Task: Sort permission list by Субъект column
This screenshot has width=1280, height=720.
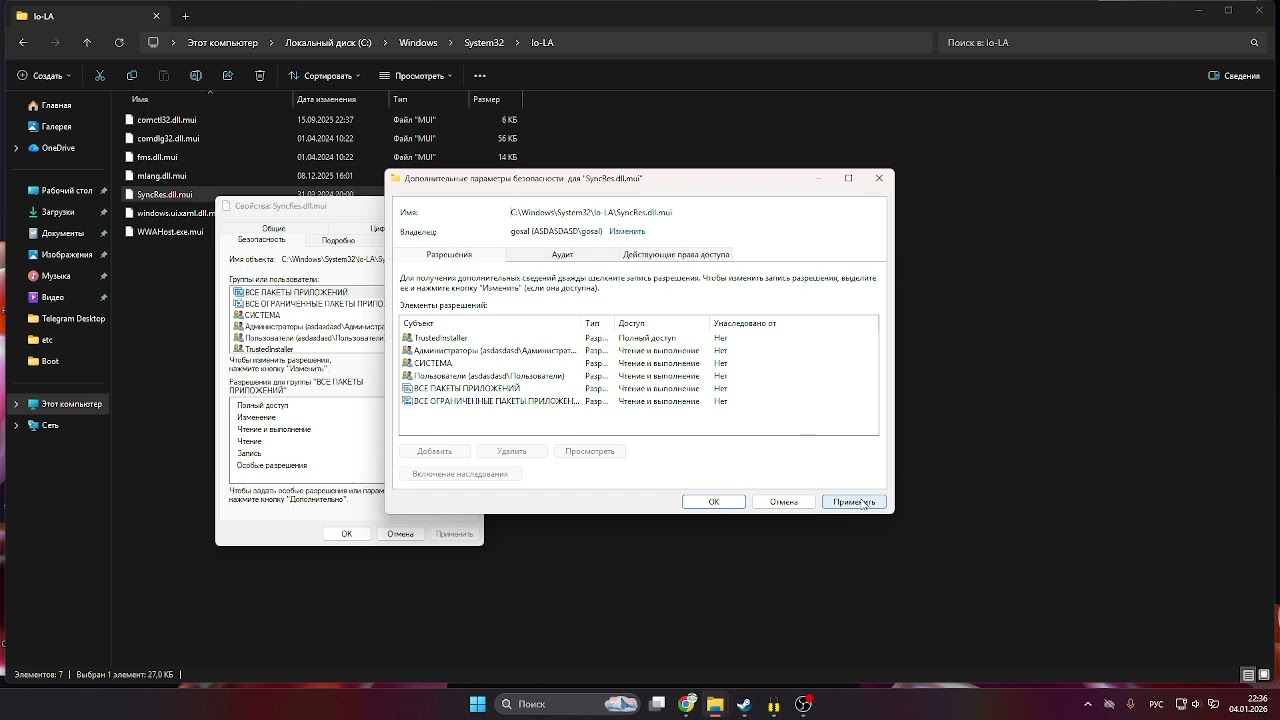Action: click(490, 323)
